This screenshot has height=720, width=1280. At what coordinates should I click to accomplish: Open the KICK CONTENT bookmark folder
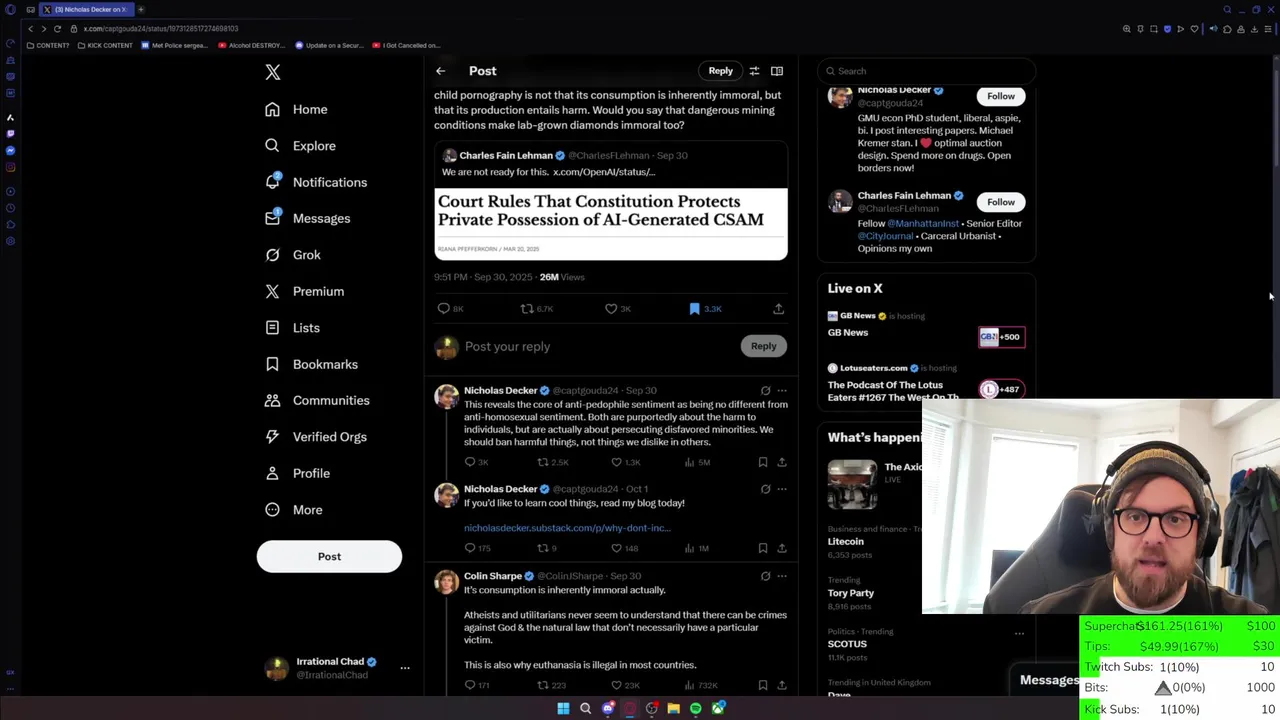coord(105,45)
